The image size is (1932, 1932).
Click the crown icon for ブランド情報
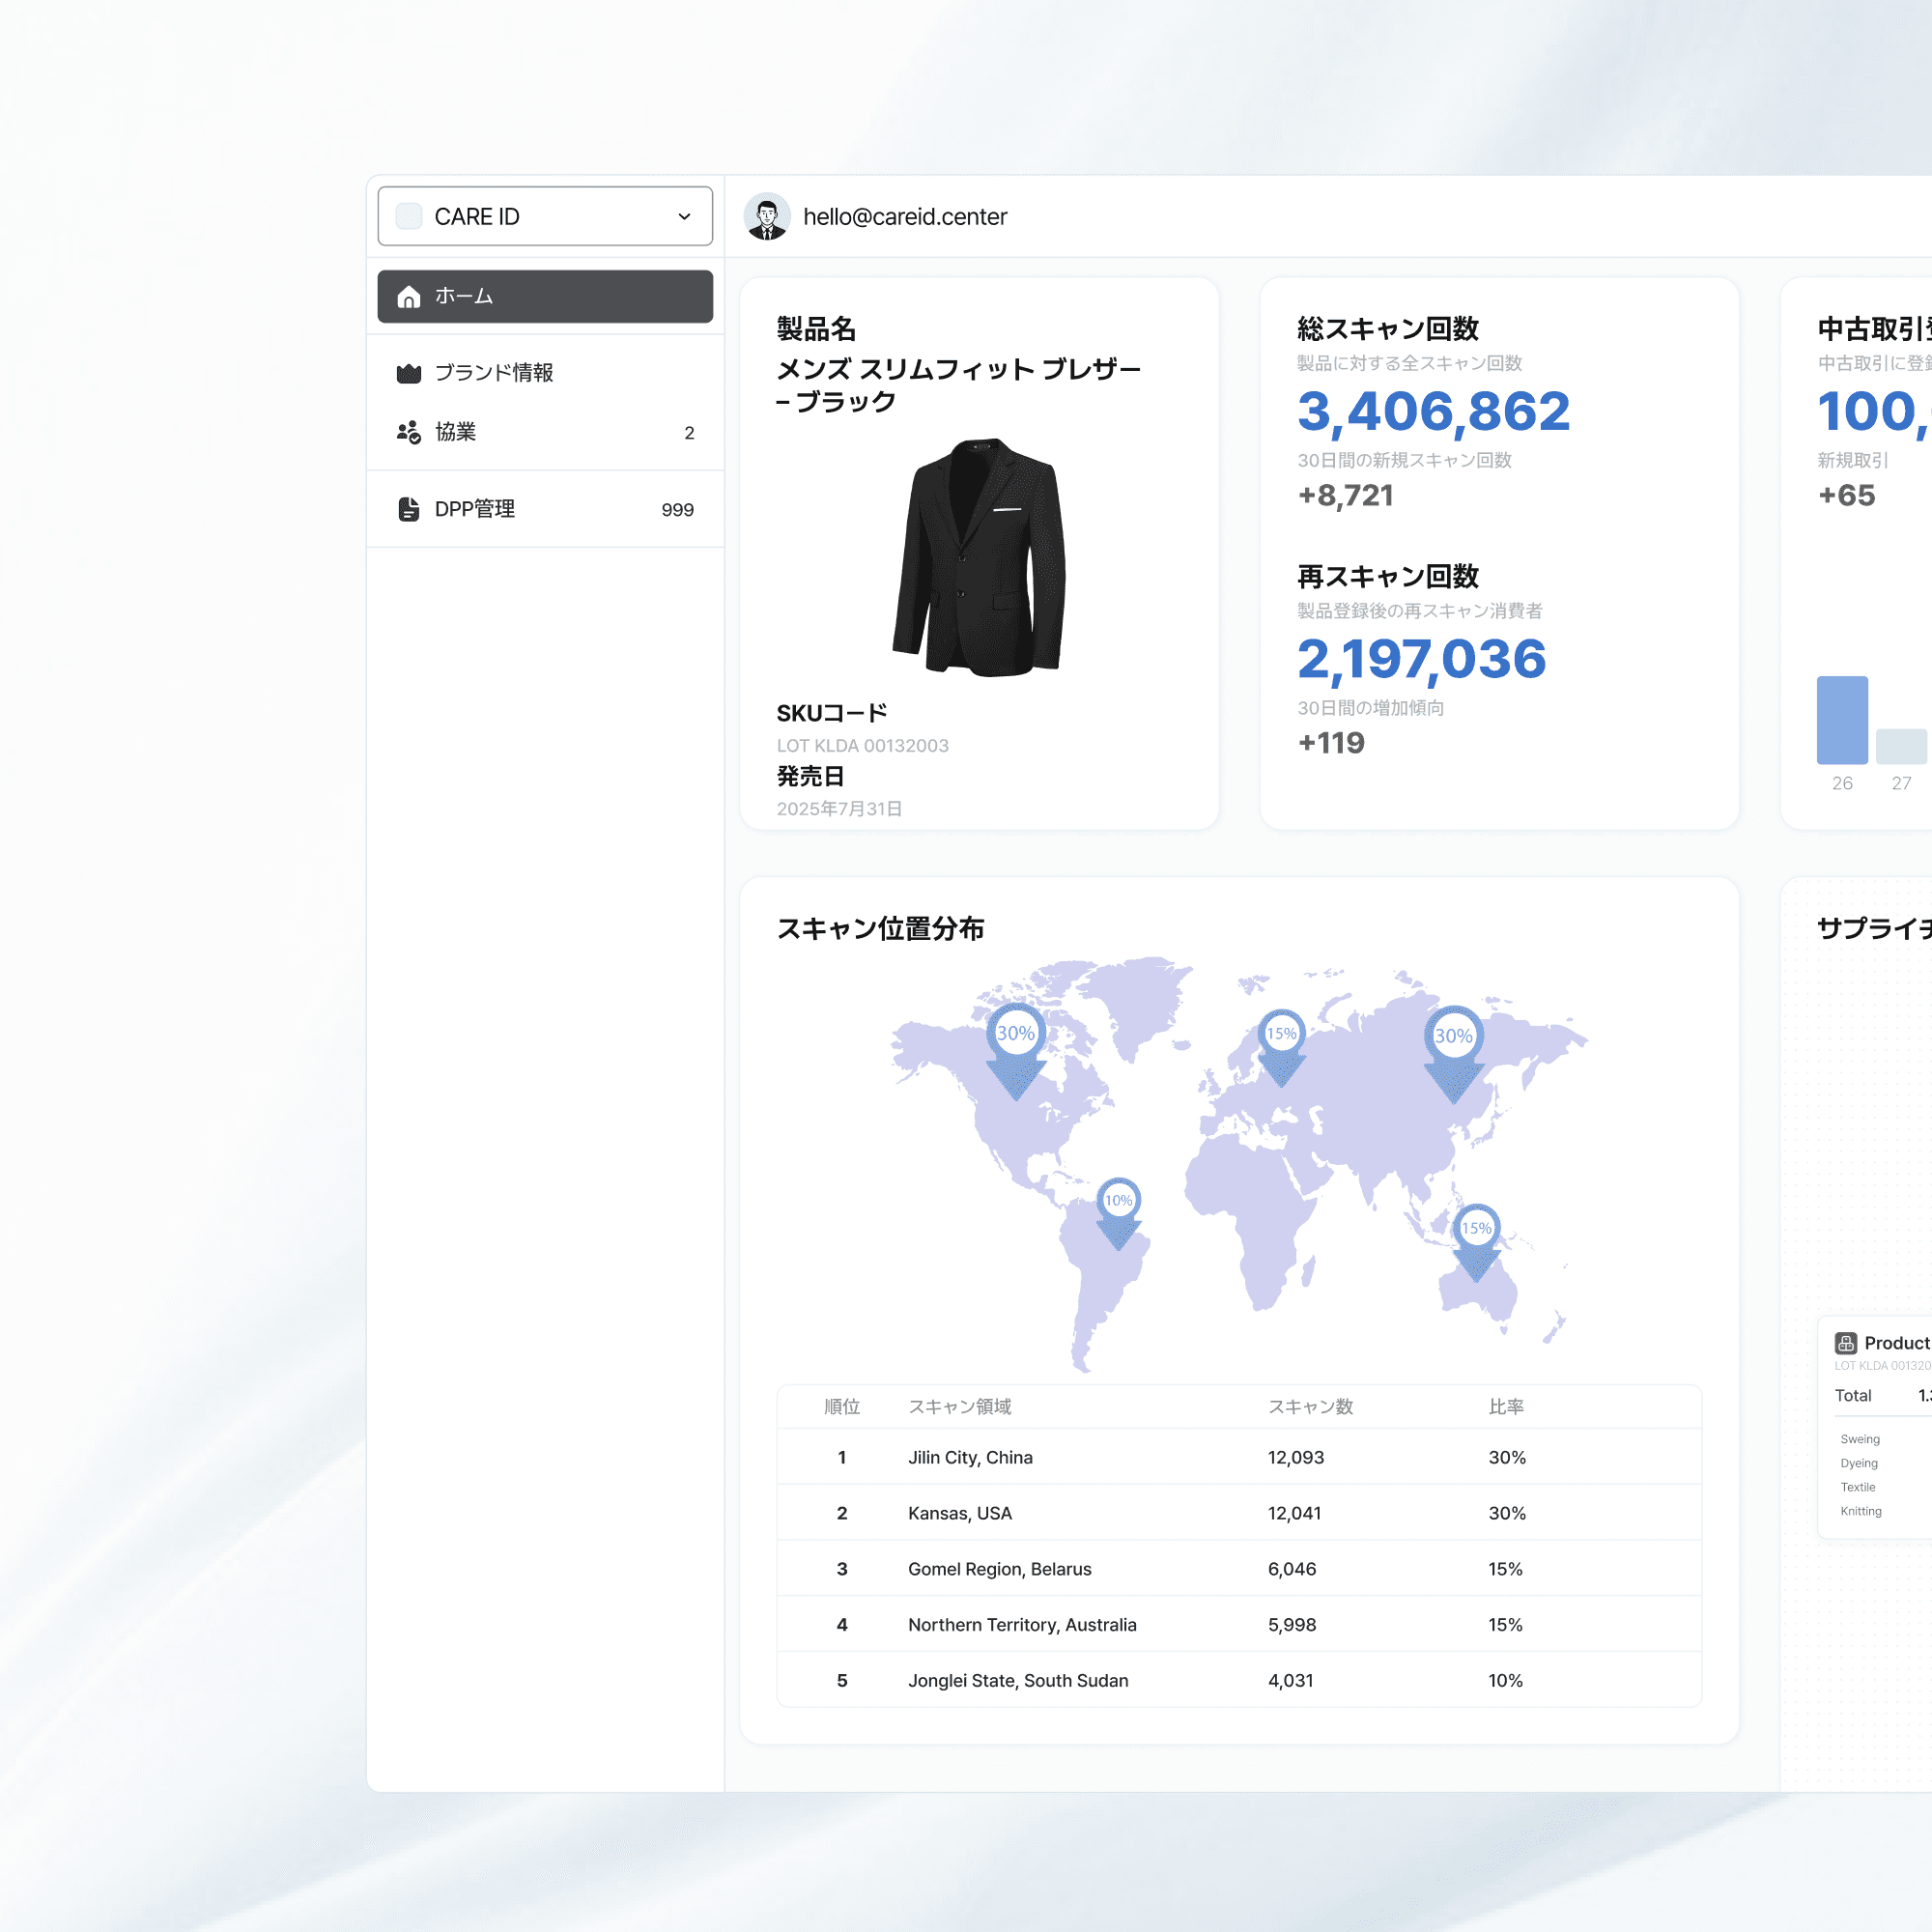(x=408, y=373)
